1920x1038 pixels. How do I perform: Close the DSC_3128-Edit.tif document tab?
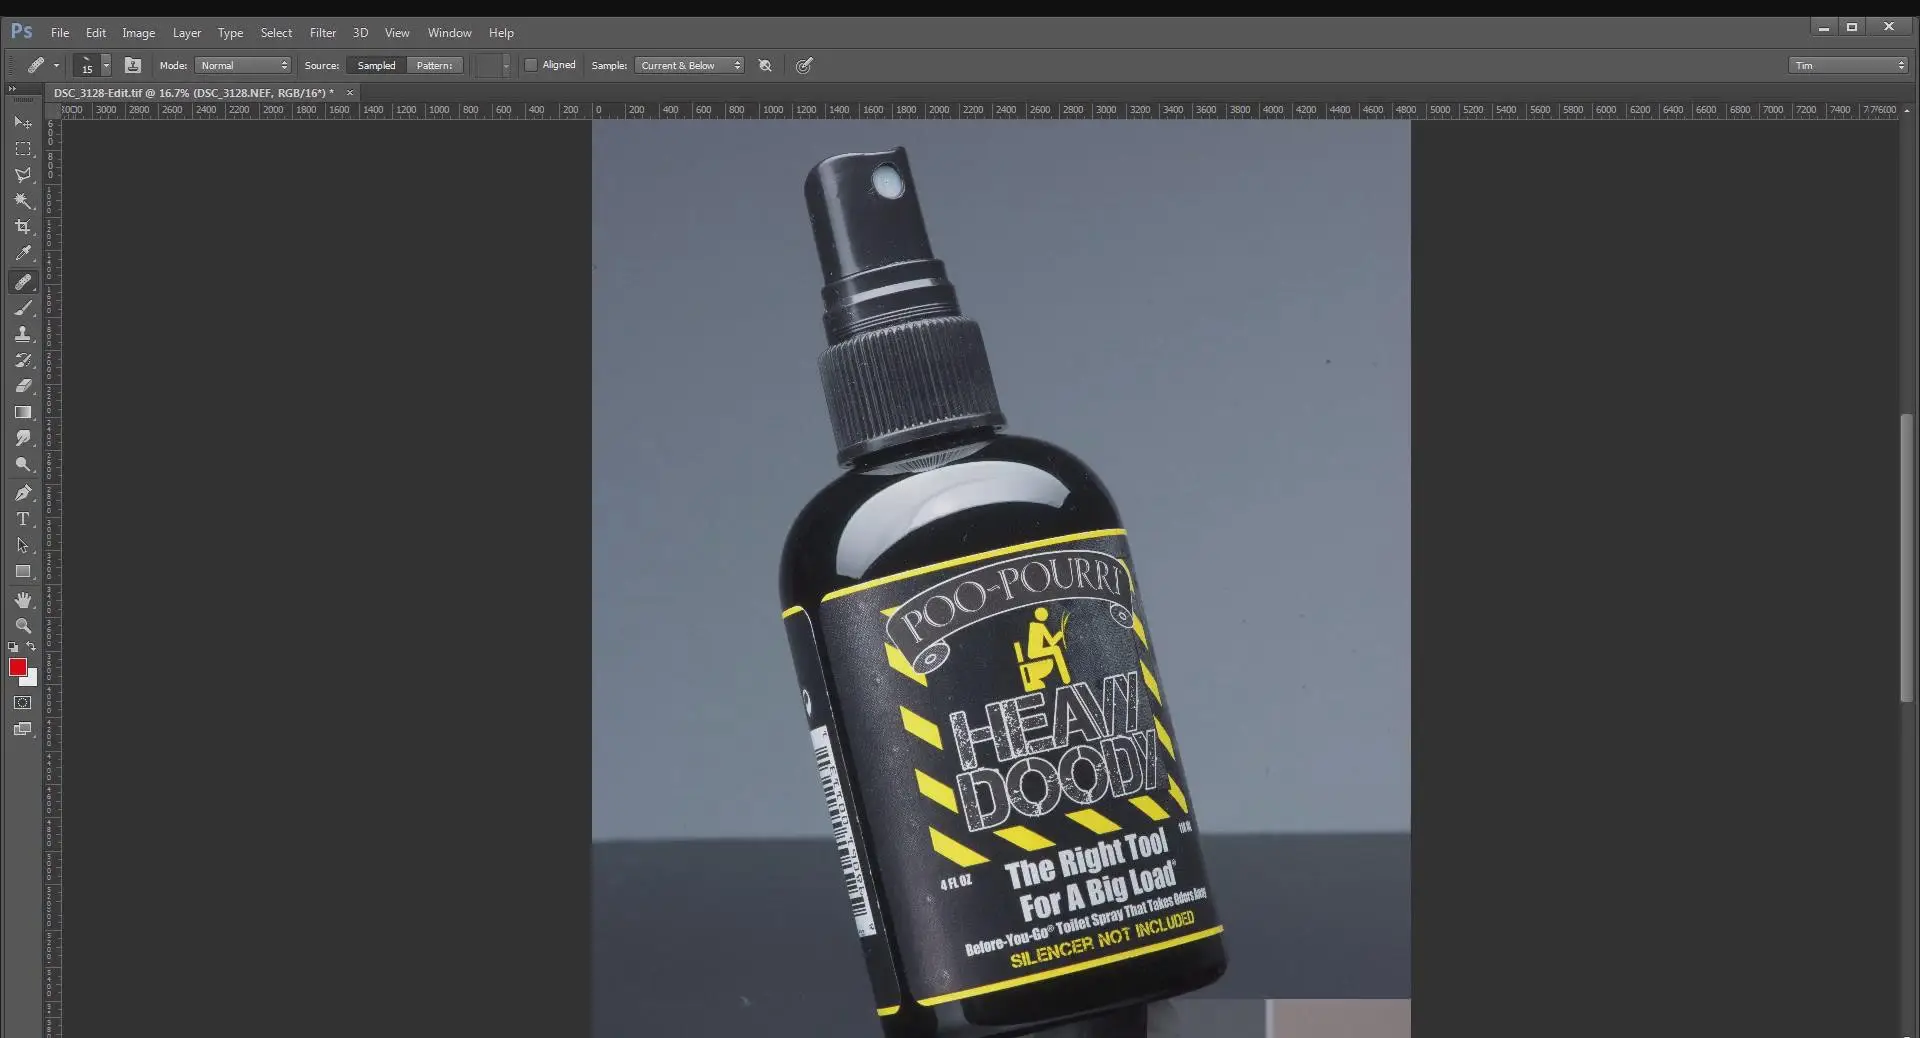pyautogui.click(x=350, y=92)
